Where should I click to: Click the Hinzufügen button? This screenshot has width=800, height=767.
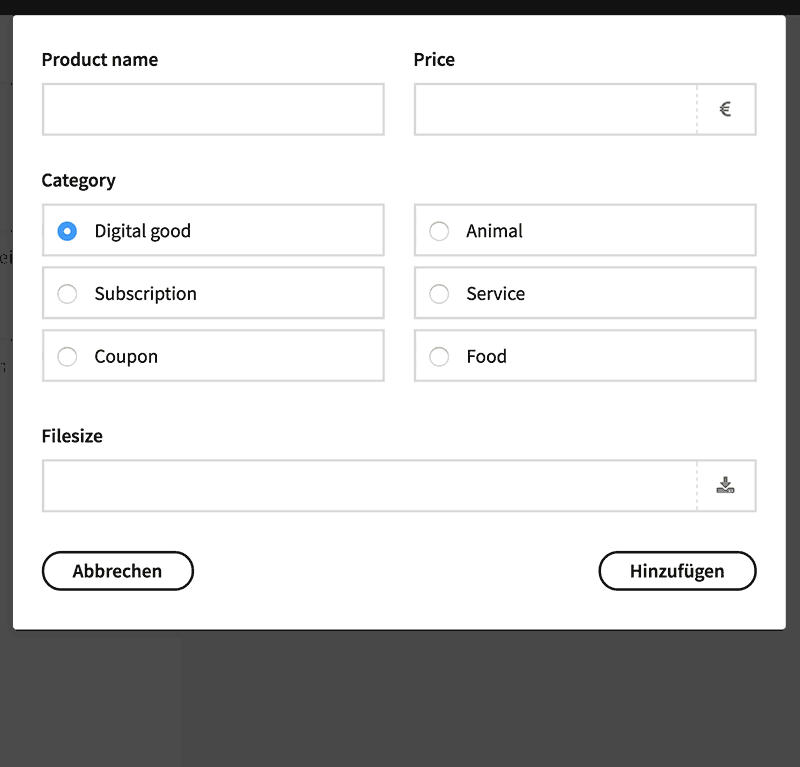677,571
